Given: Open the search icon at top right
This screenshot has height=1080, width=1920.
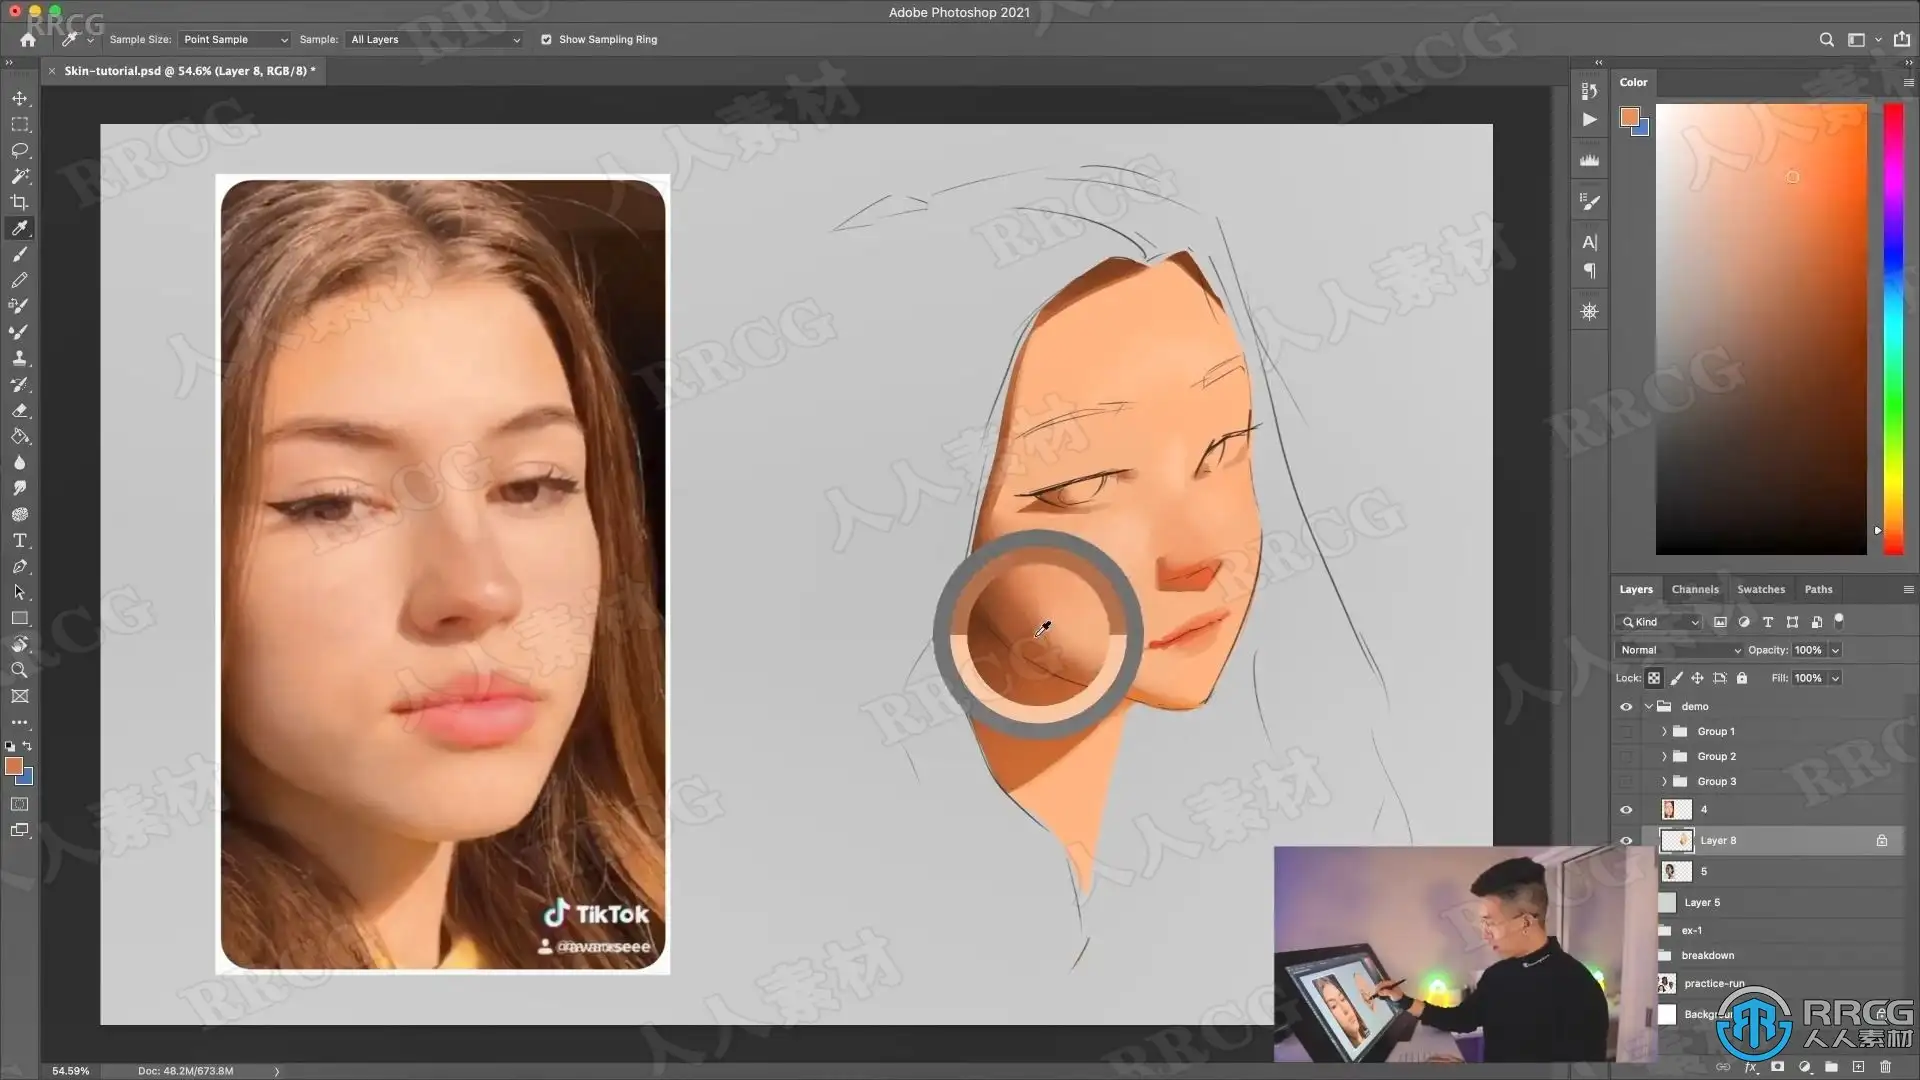Looking at the screenshot, I should 1826,40.
